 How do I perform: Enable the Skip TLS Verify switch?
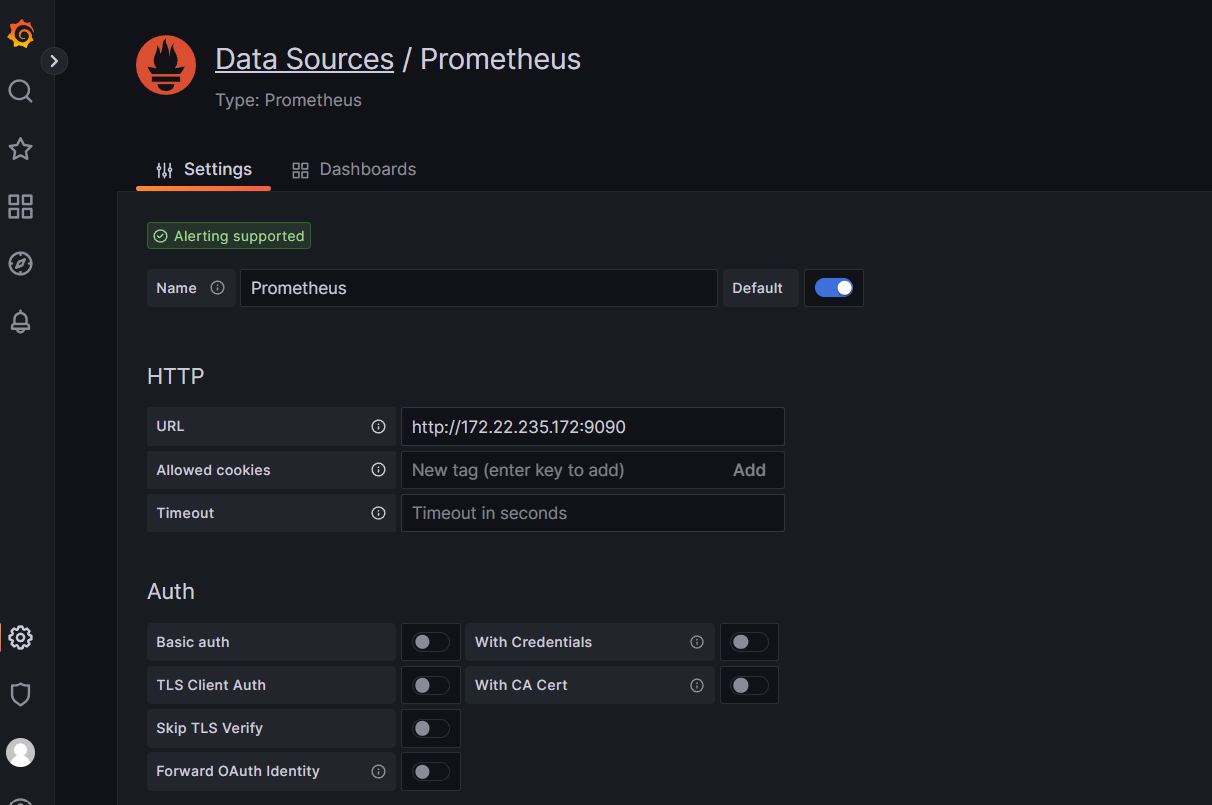(431, 728)
